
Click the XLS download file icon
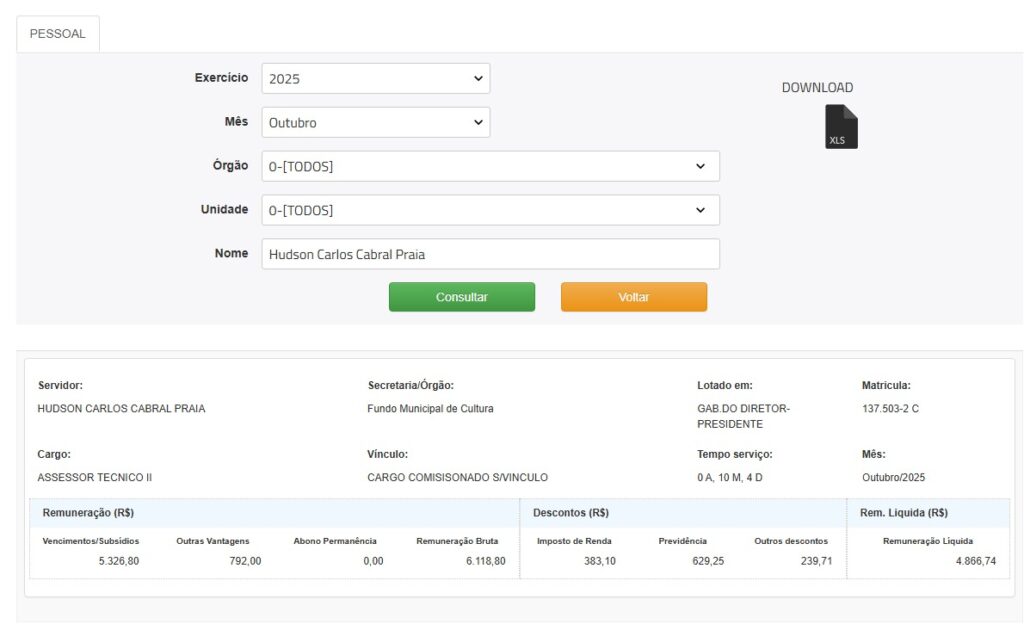click(x=840, y=127)
